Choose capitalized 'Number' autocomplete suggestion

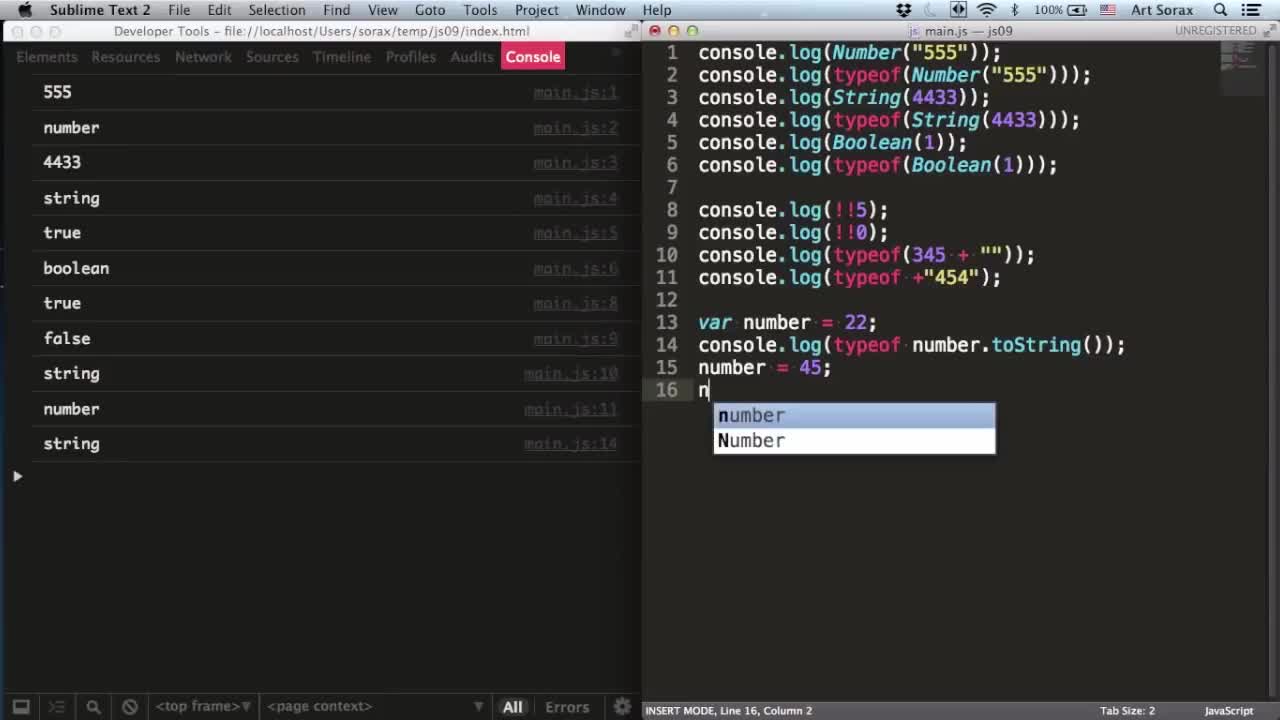tap(854, 441)
